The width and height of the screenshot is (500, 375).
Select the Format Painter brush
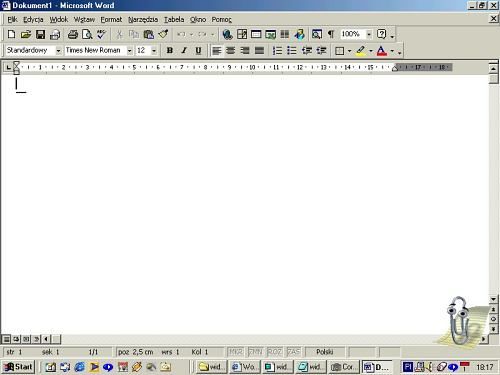[163, 34]
